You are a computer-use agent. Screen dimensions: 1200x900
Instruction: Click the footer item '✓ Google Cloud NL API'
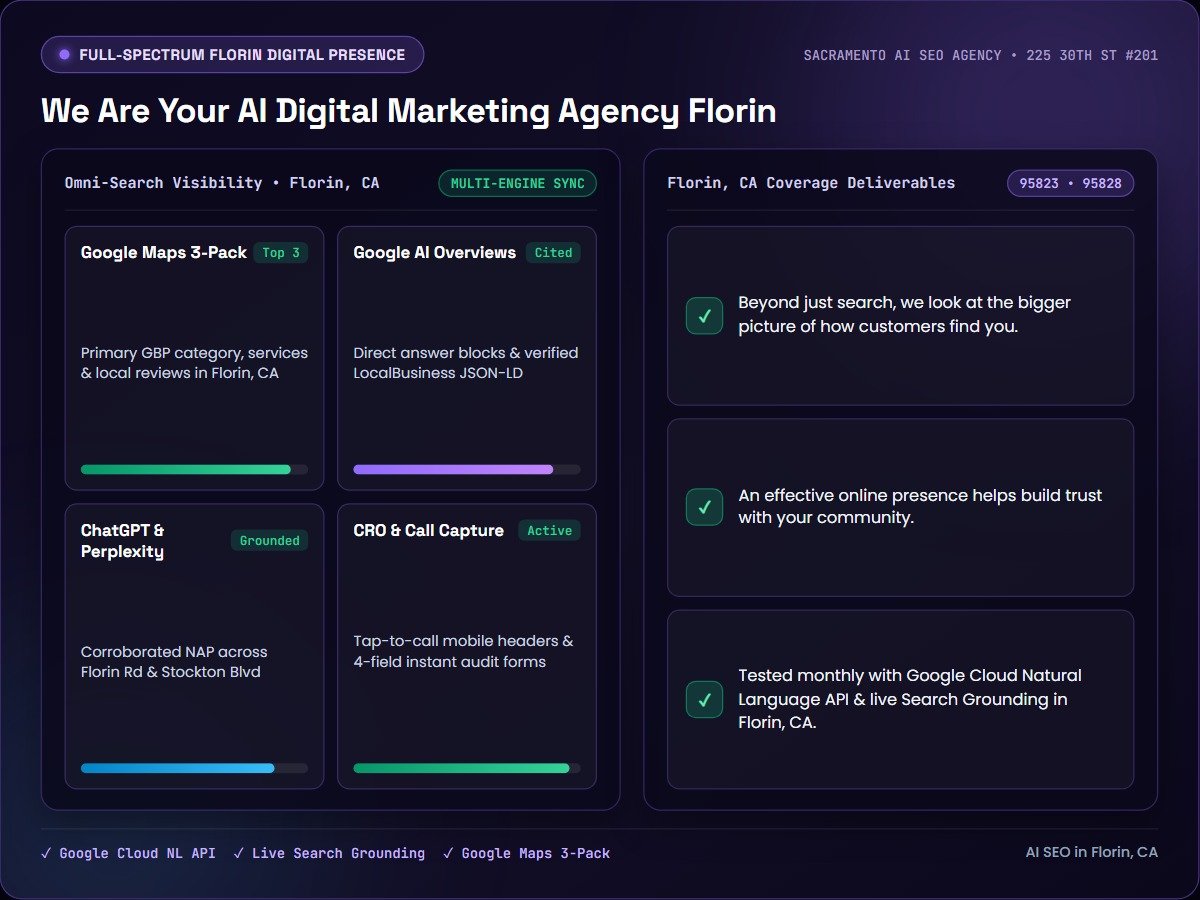click(x=128, y=853)
